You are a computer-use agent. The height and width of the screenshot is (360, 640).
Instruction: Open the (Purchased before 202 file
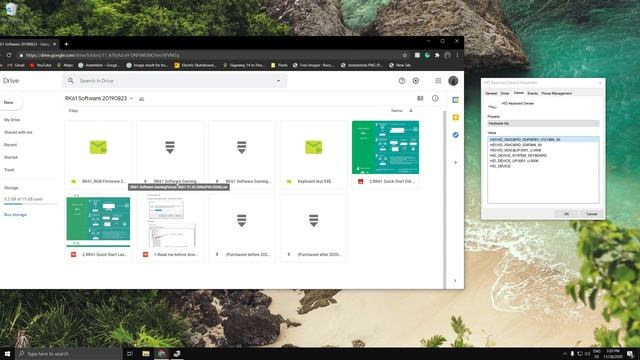(x=242, y=228)
